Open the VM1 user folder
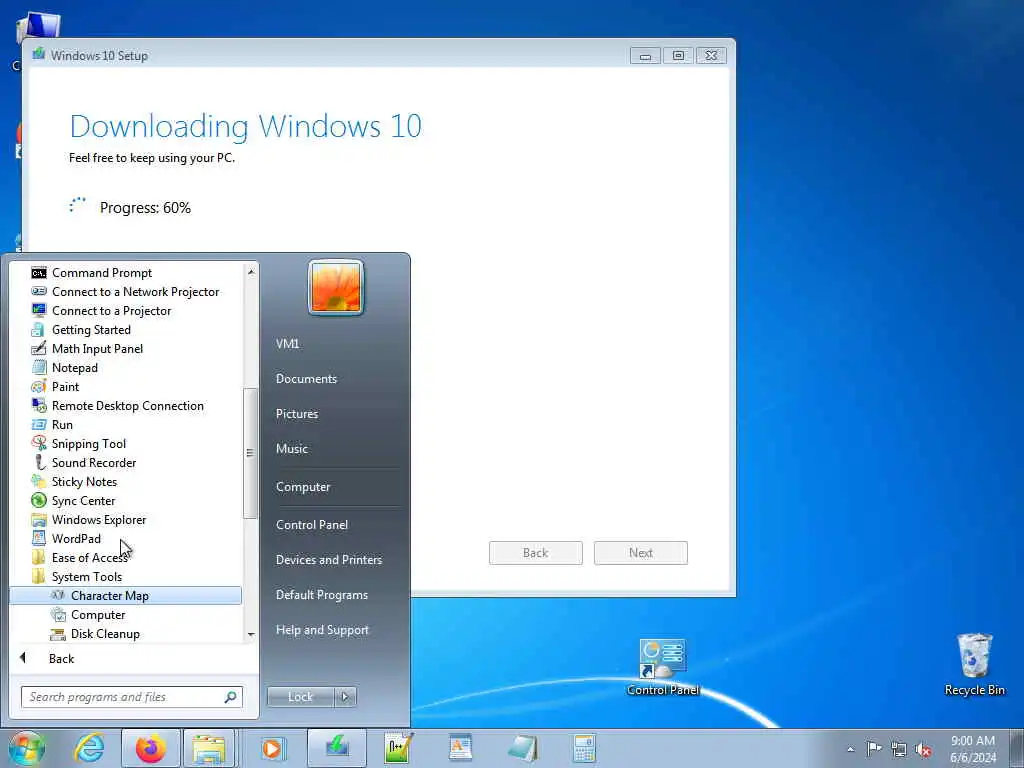The height and width of the screenshot is (768, 1024). coord(287,344)
